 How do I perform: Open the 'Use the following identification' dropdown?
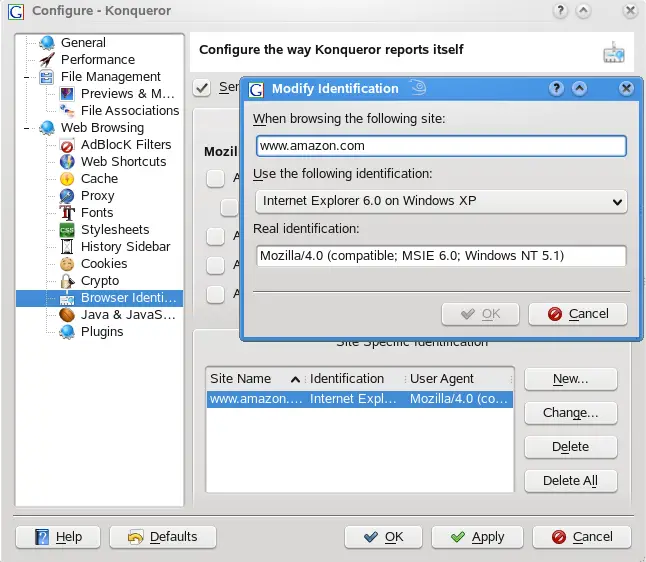[440, 202]
